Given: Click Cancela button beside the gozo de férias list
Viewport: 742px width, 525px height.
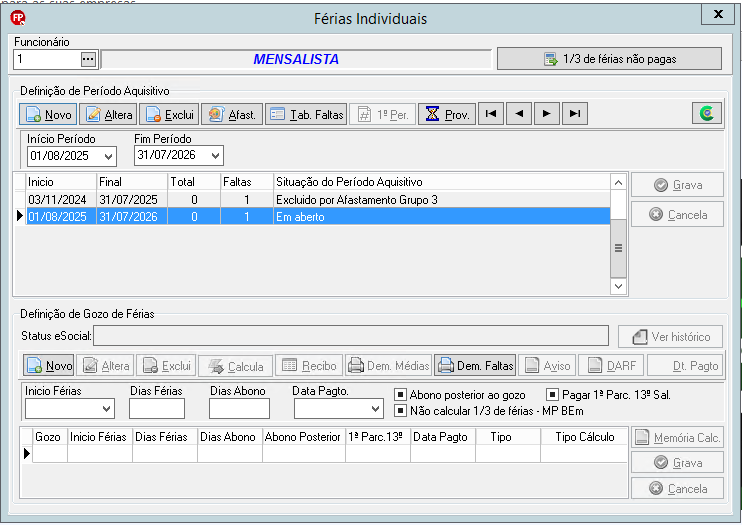Looking at the screenshot, I should coord(677,488).
